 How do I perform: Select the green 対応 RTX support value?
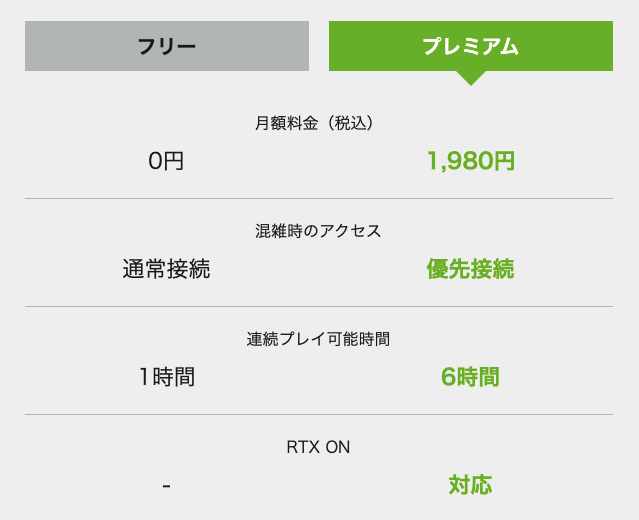[471, 485]
